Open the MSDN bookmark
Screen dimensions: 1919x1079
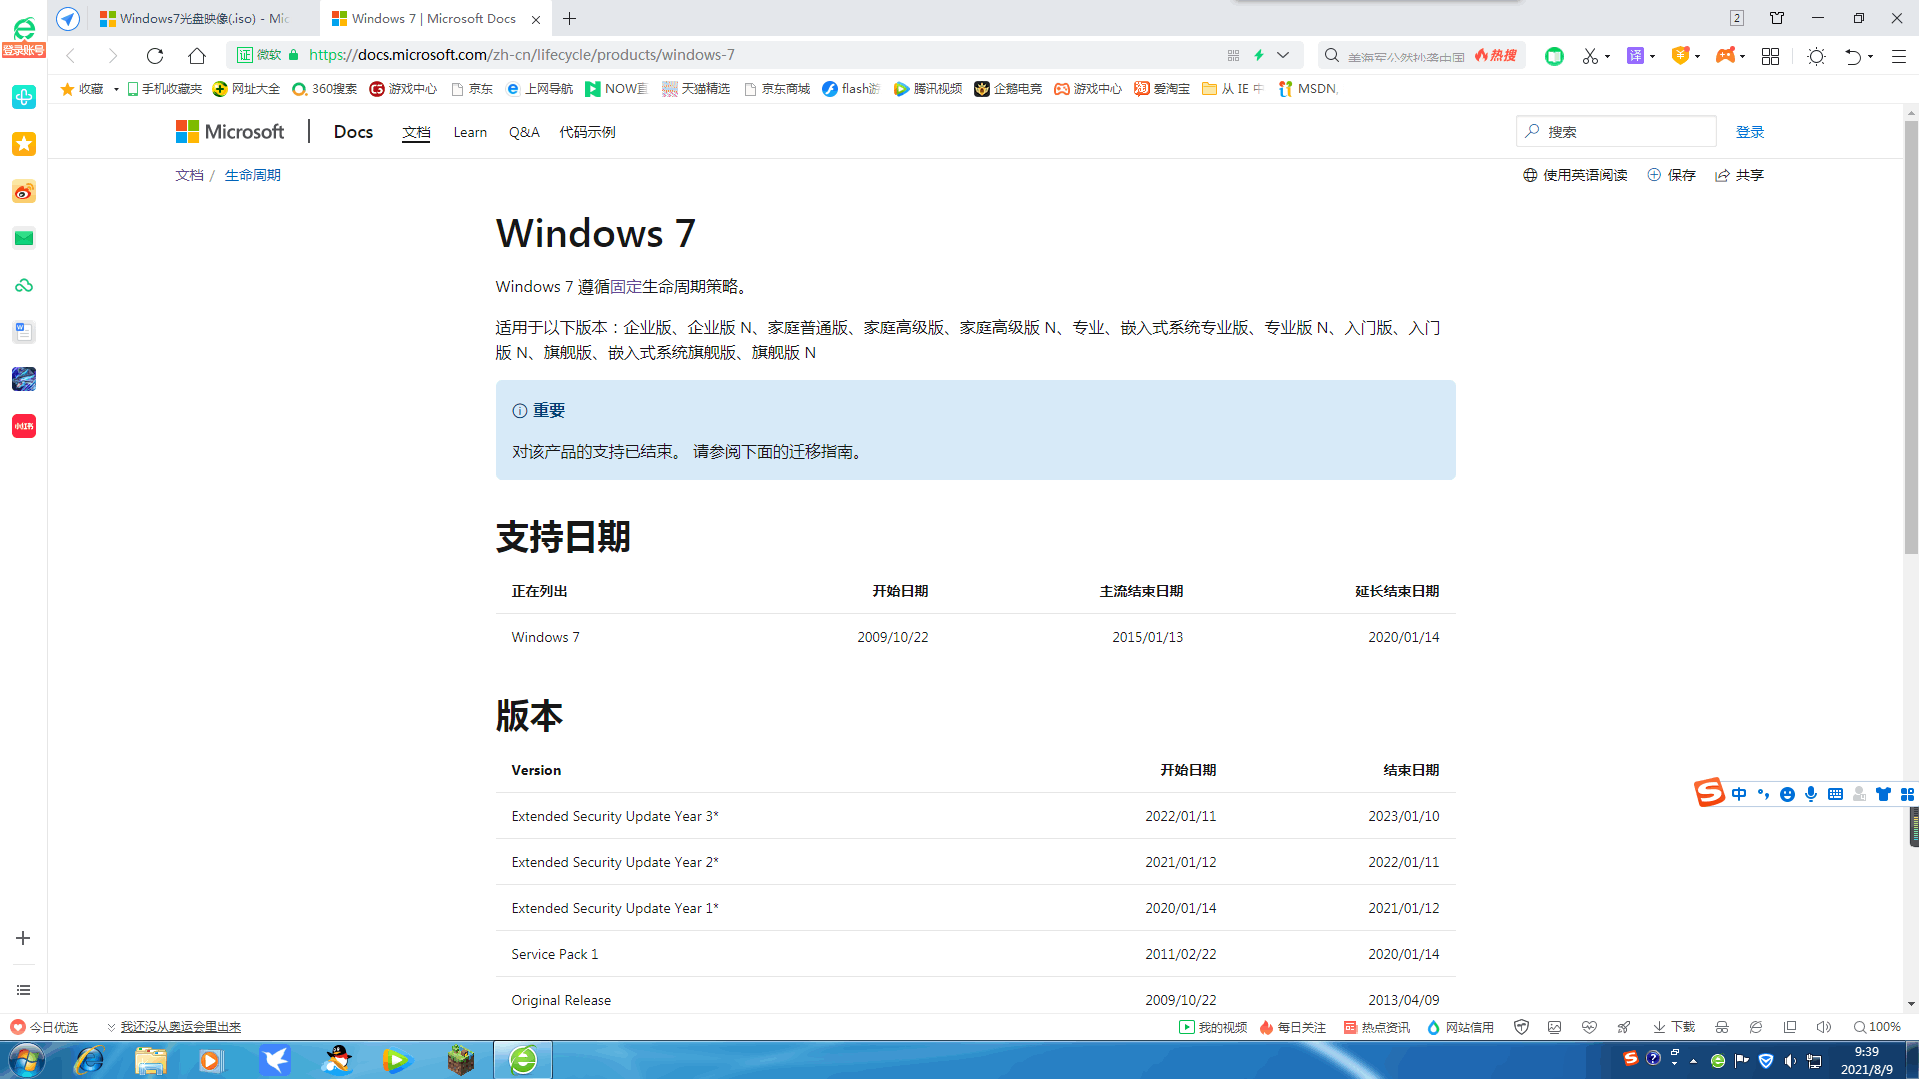tap(1308, 89)
